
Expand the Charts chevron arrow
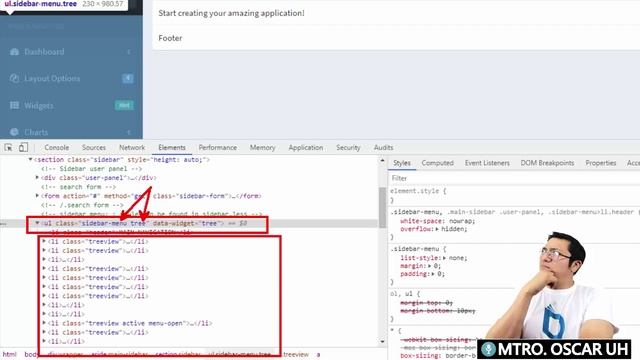pos(129,132)
